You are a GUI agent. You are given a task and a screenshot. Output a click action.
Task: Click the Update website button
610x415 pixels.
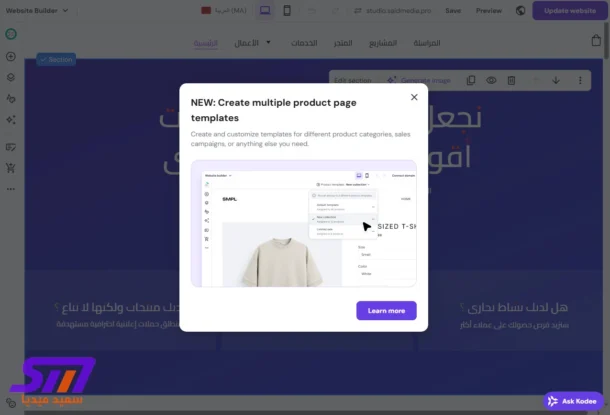tap(570, 11)
